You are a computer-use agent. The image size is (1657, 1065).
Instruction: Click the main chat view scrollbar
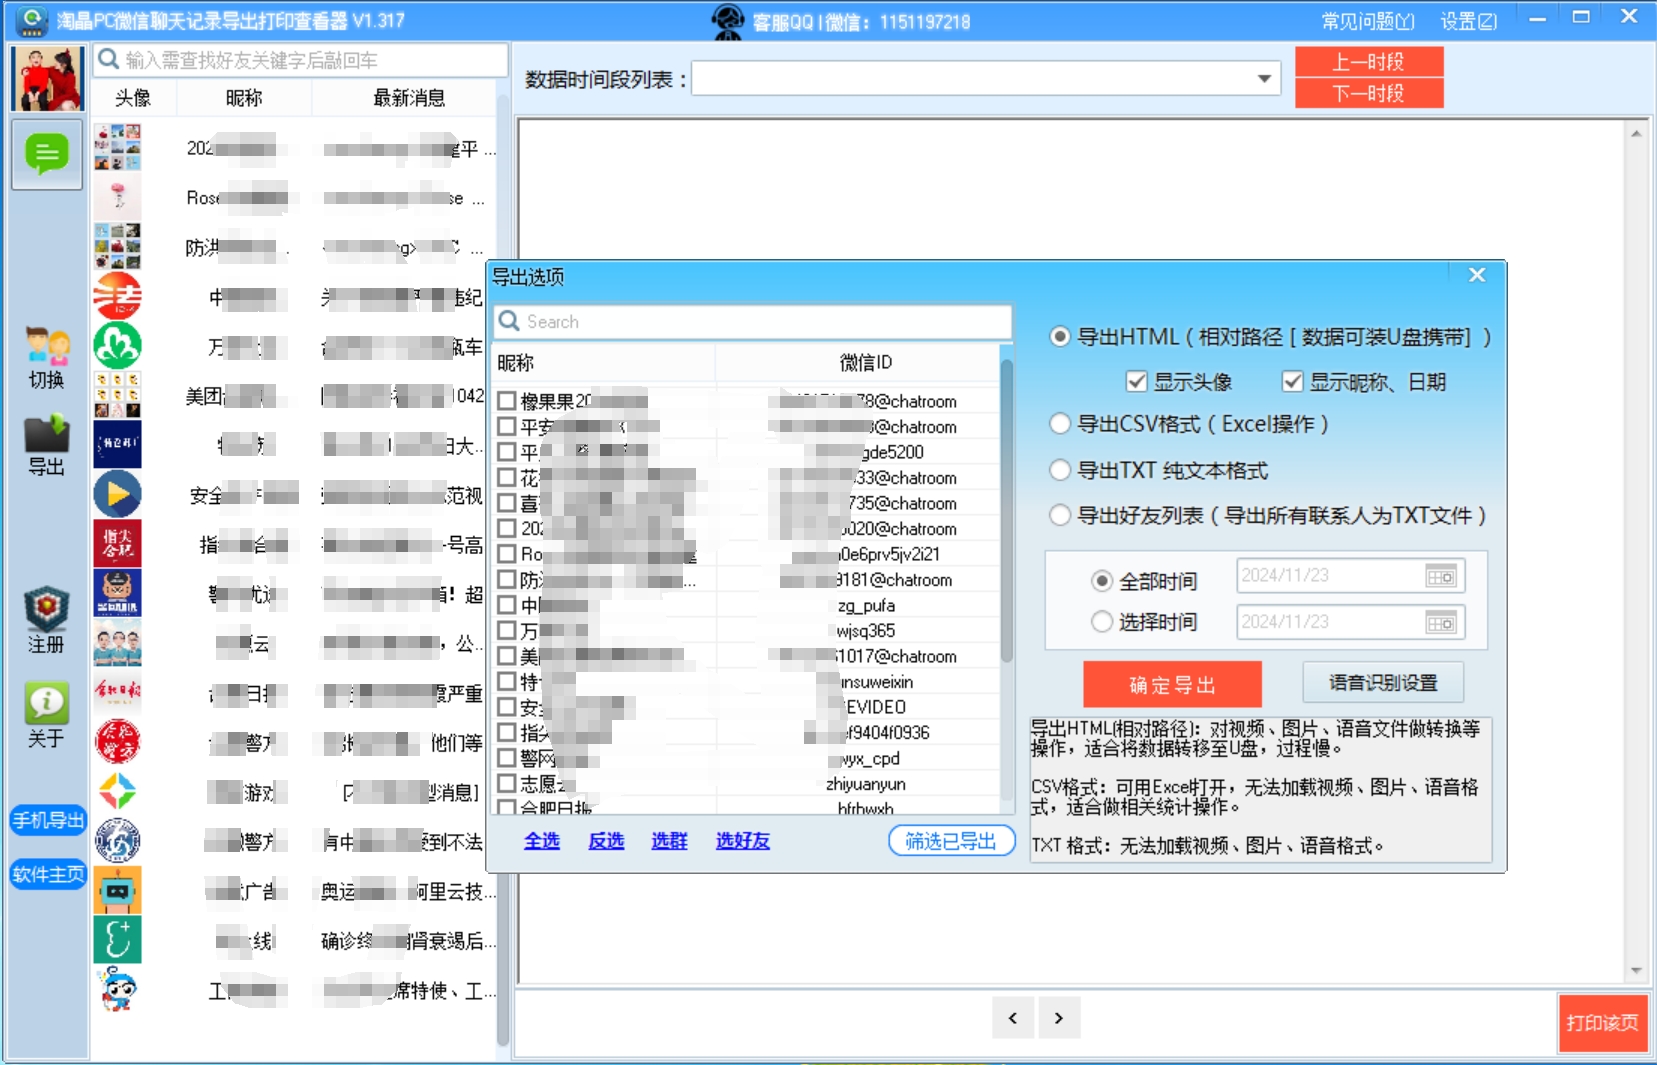pos(1636,551)
